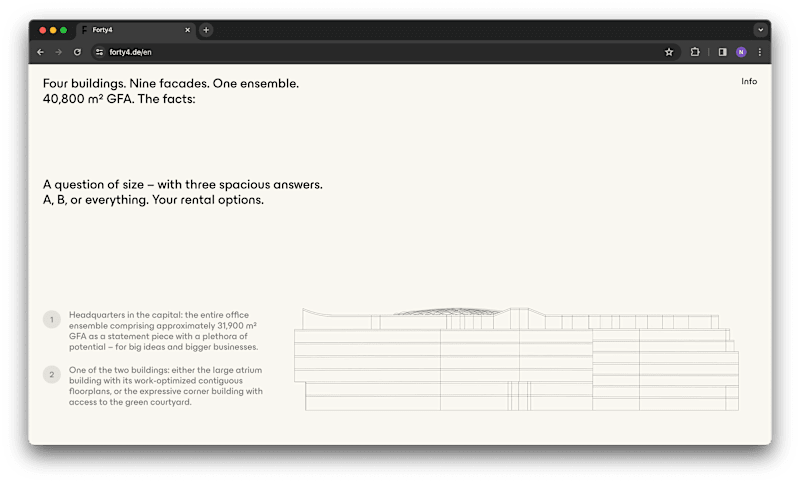
Task: Click the 'Headquarters in the capital' paragraph
Action: pyautogui.click(x=163, y=331)
